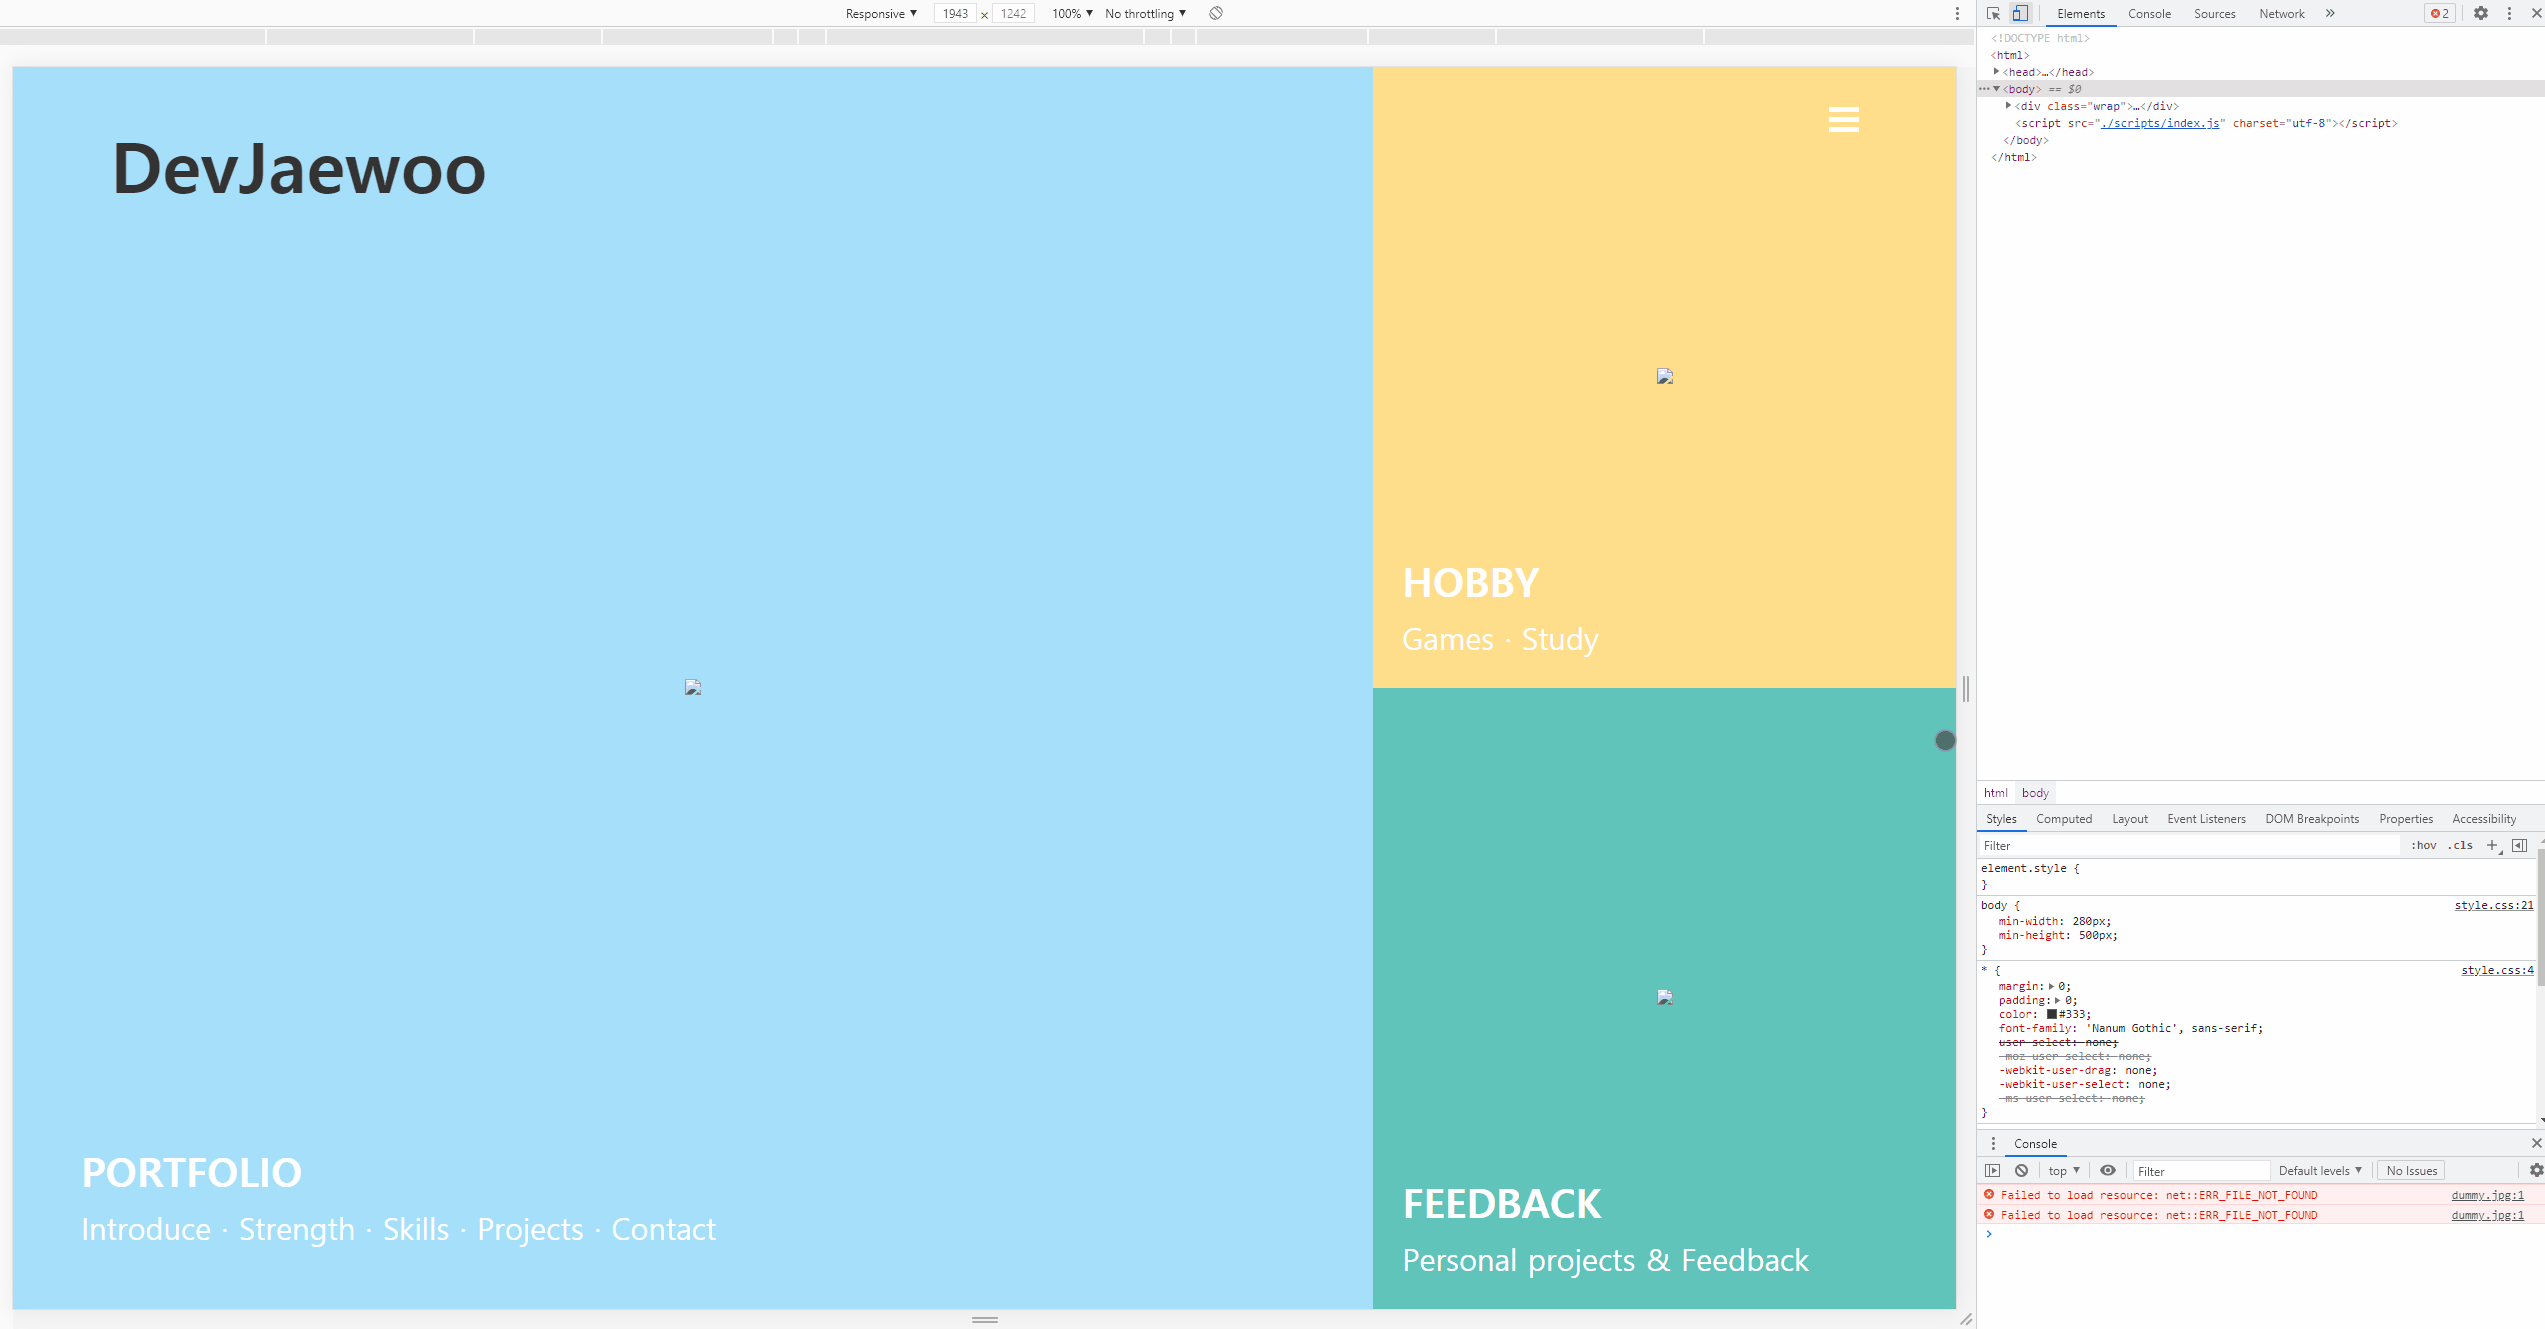Screen dimensions: 2545x1329
Task: Toggle the :hov element state panel
Action: click(2424, 845)
